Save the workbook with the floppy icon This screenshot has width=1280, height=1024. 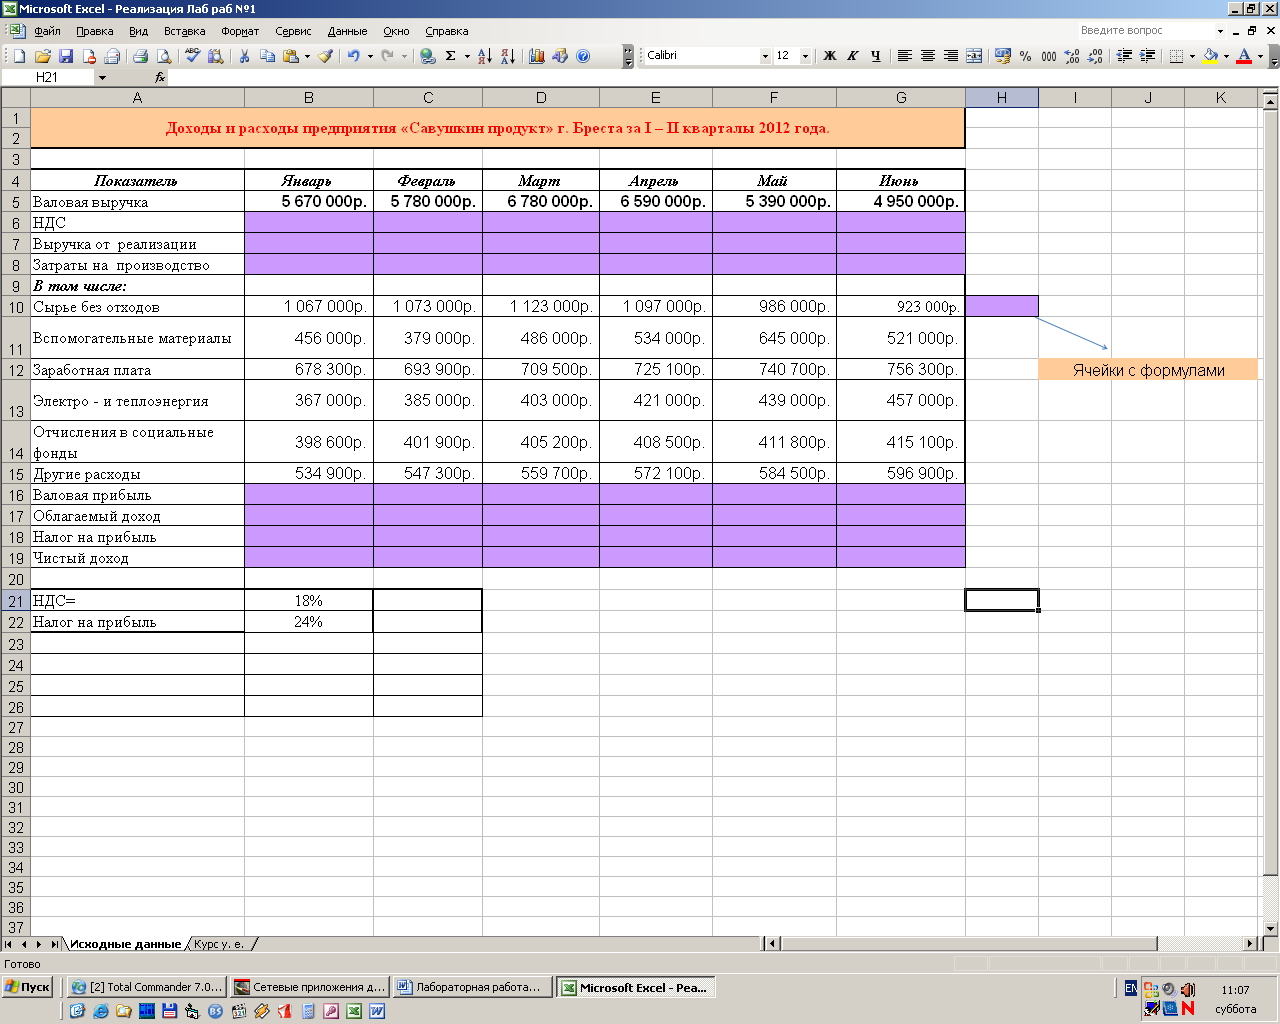66,56
